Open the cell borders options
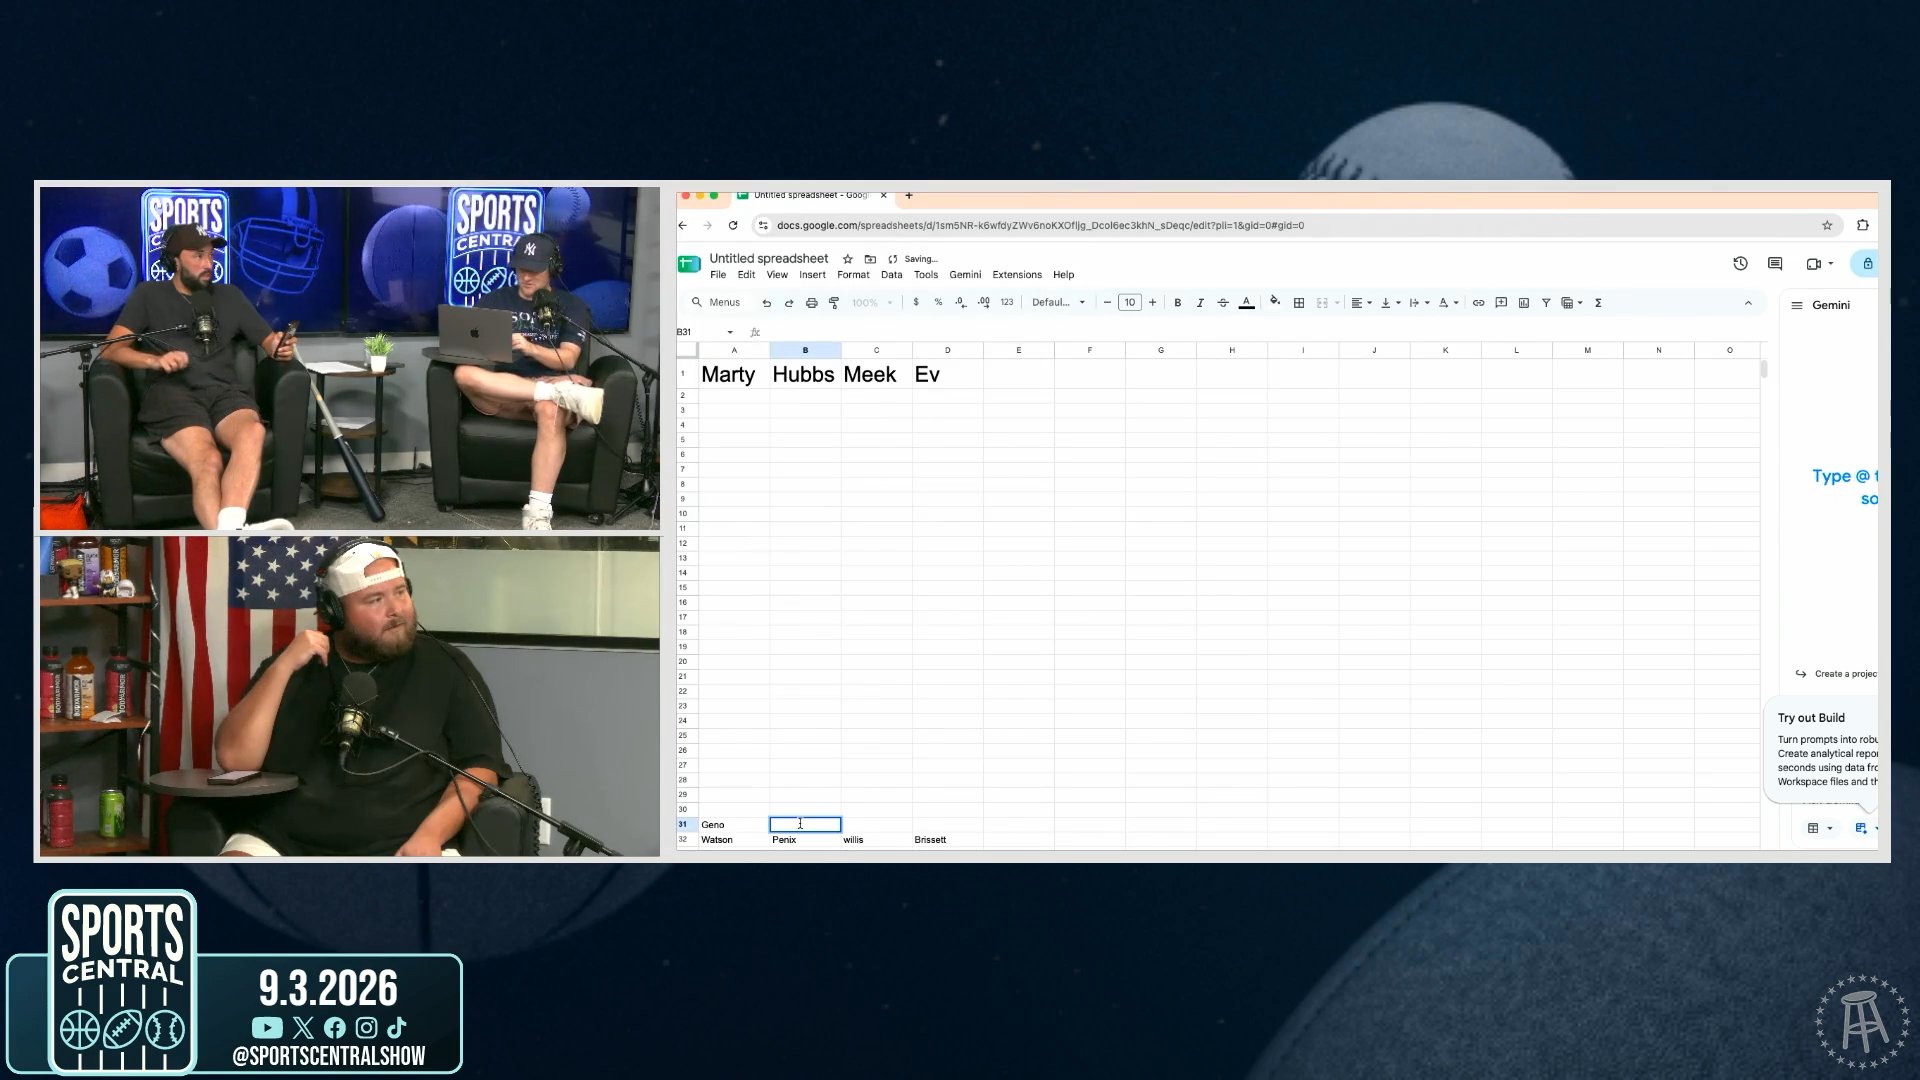The image size is (1920, 1080). pos(1299,303)
